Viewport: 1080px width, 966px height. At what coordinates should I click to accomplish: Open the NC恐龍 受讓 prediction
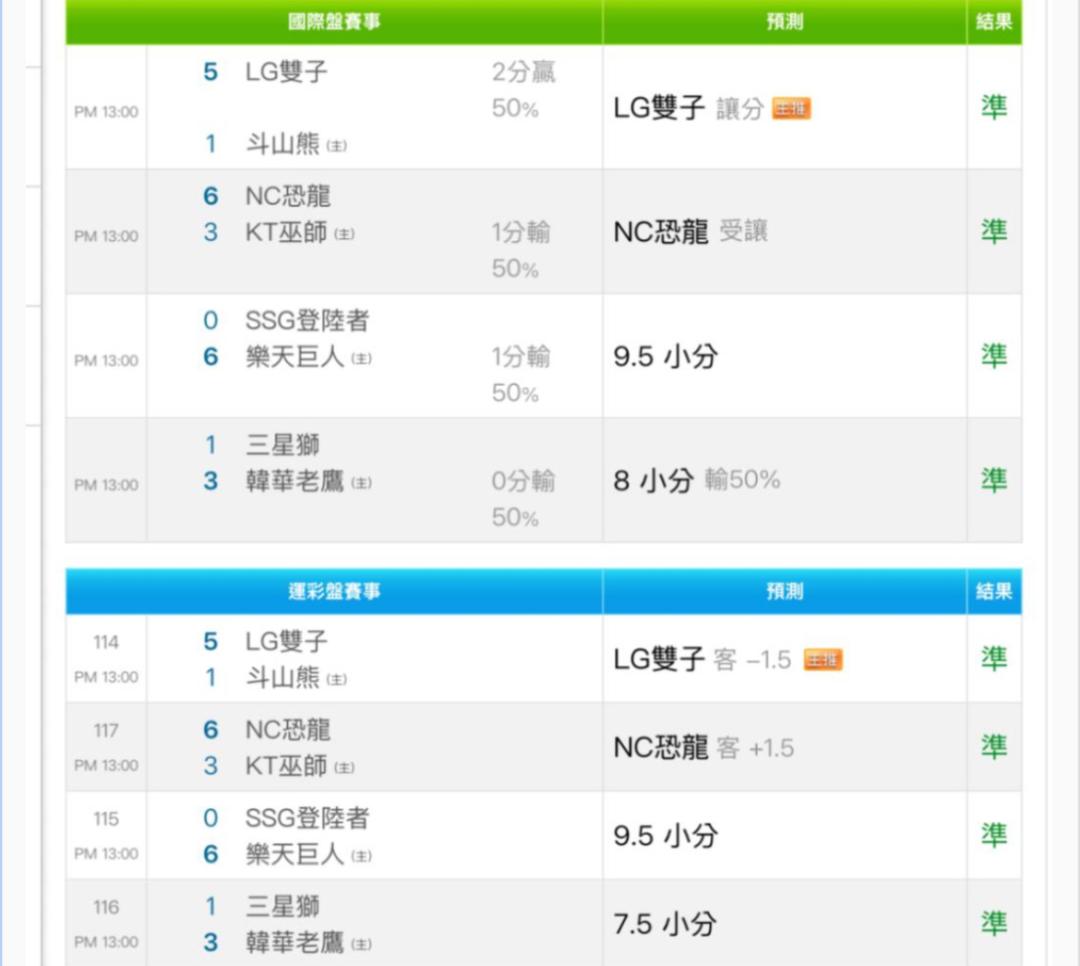[690, 232]
